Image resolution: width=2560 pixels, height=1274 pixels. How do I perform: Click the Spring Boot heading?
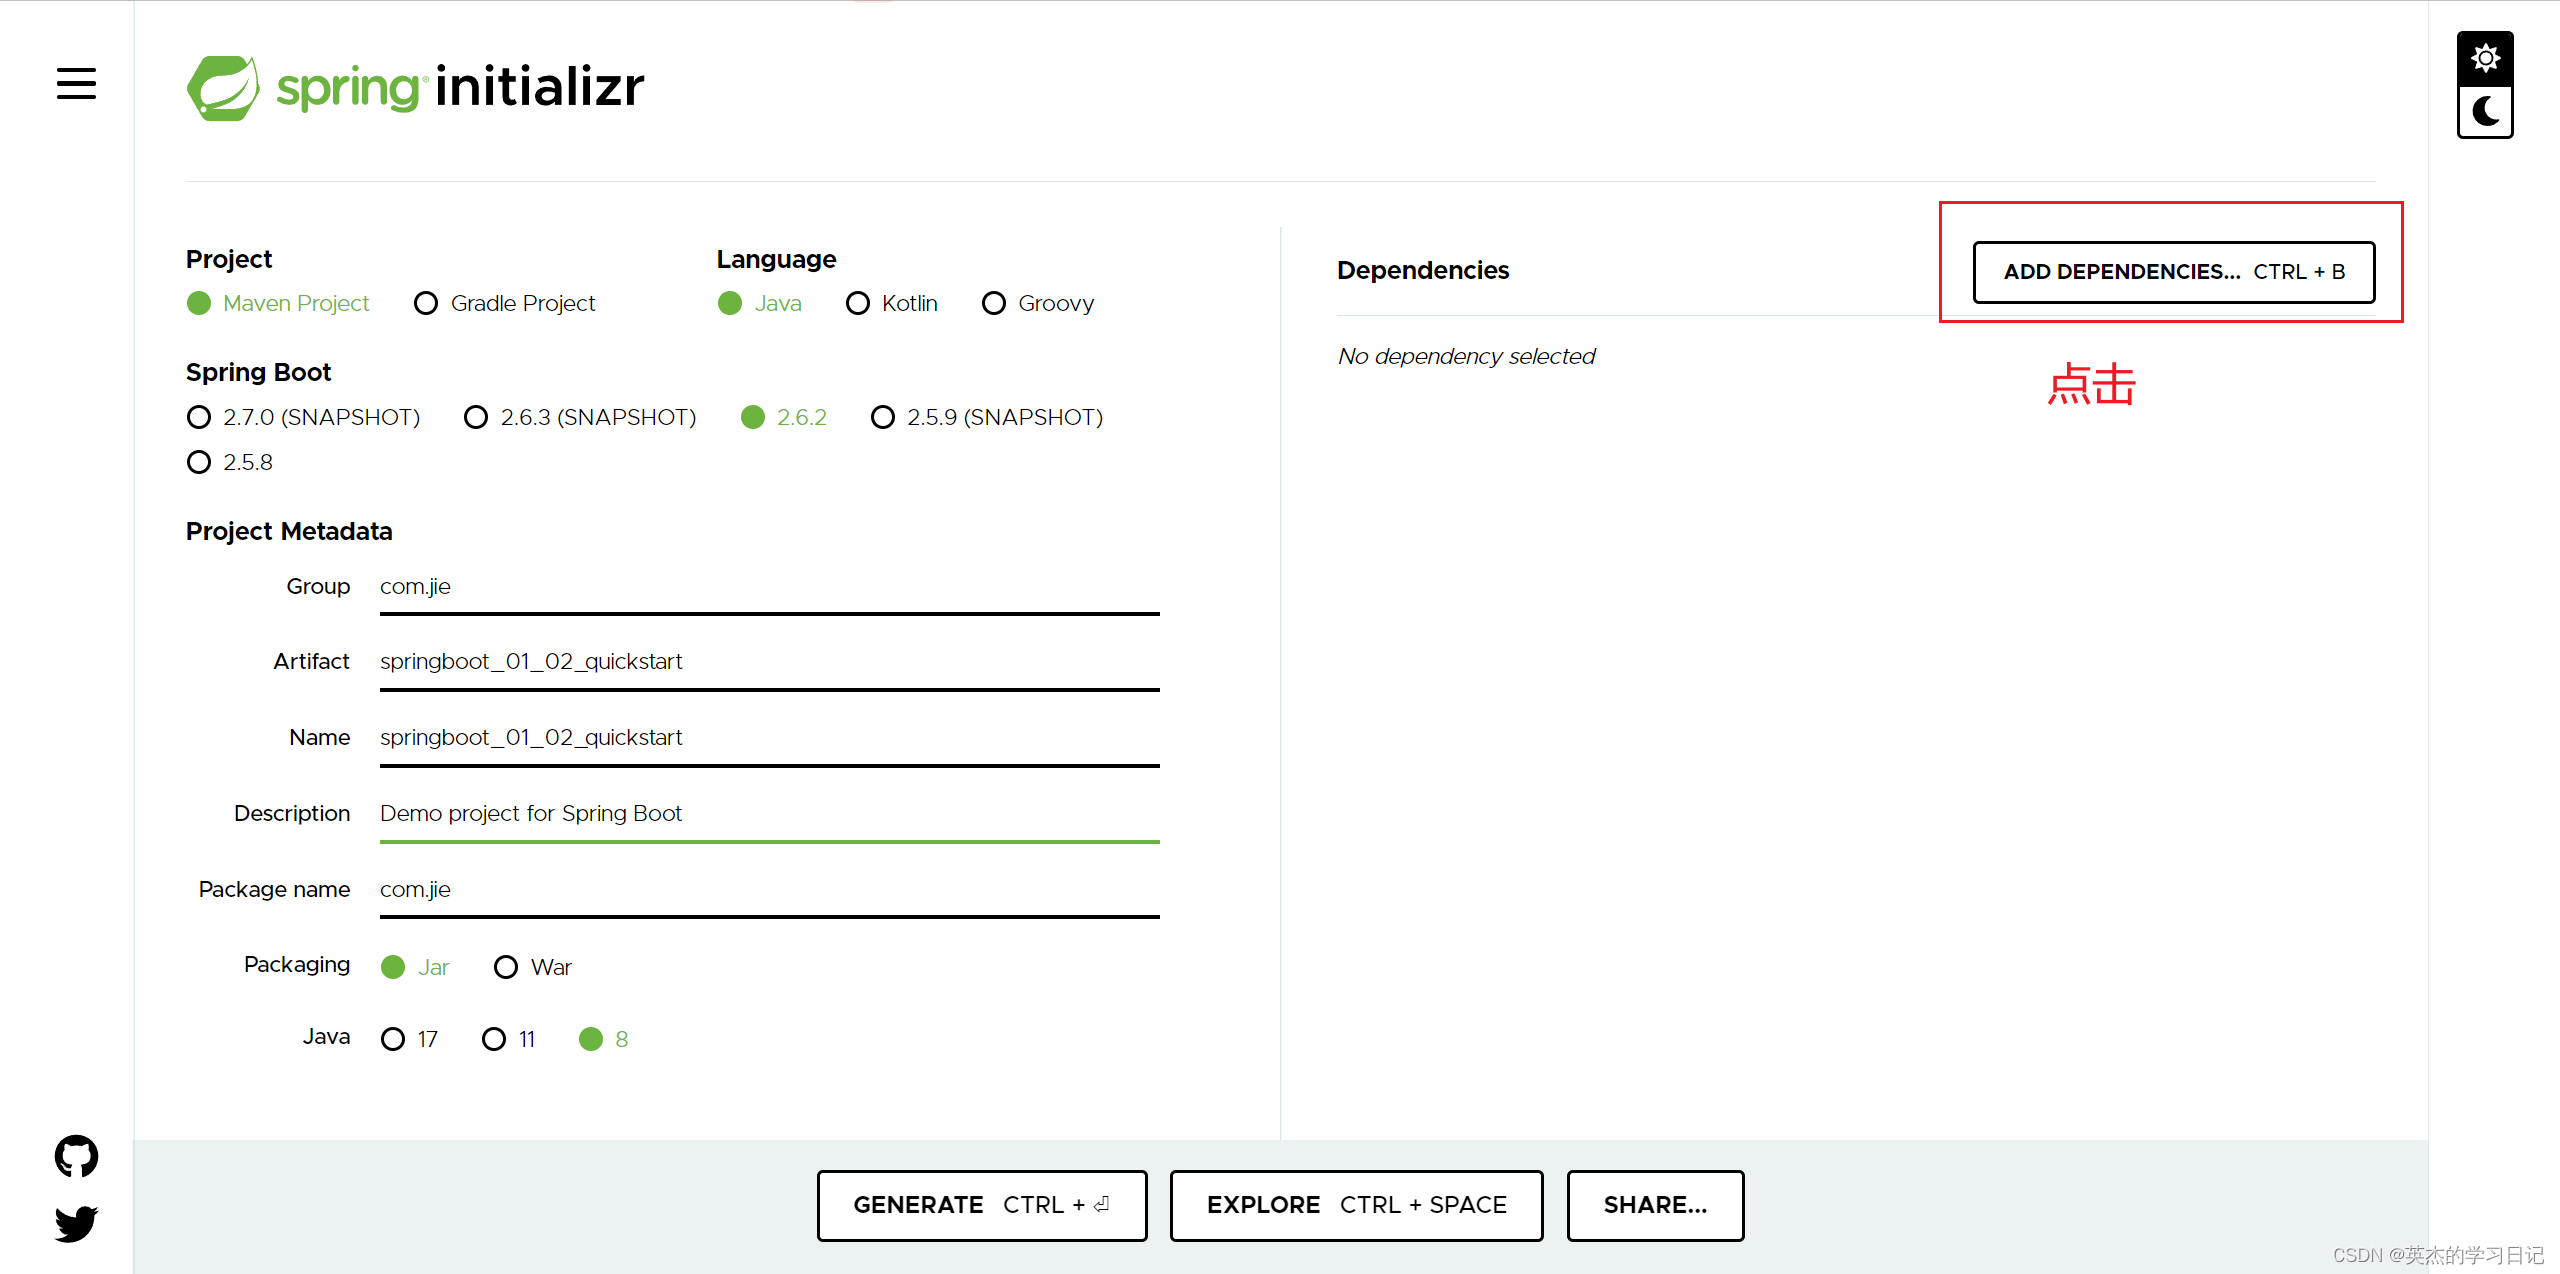tap(258, 372)
